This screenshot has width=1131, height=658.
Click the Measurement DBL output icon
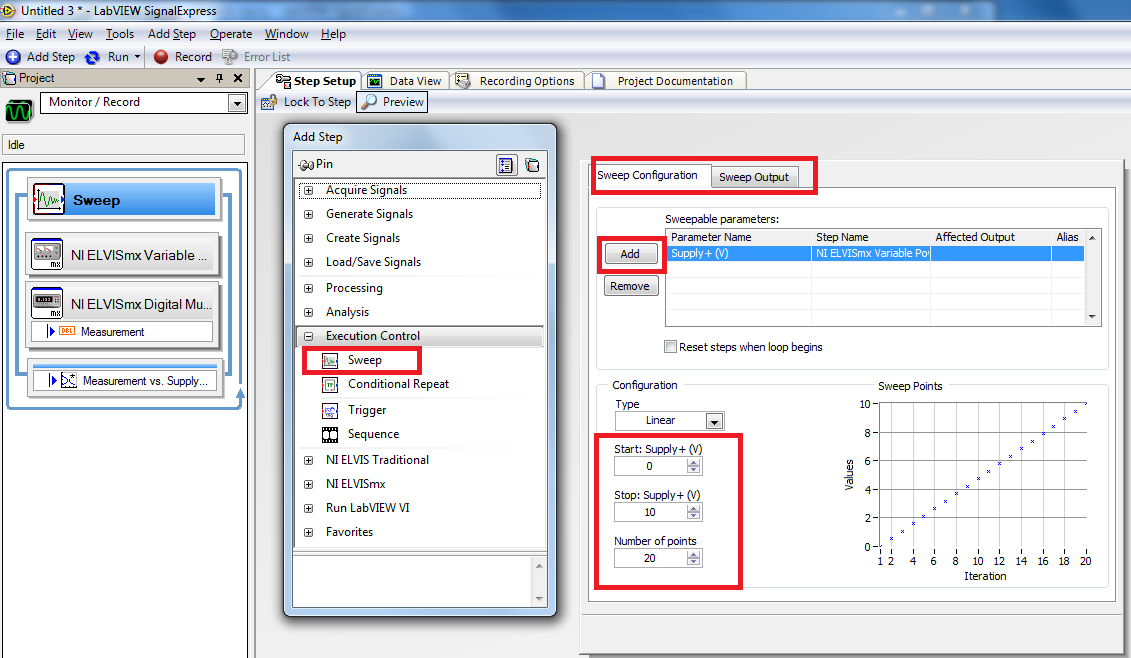(x=66, y=331)
